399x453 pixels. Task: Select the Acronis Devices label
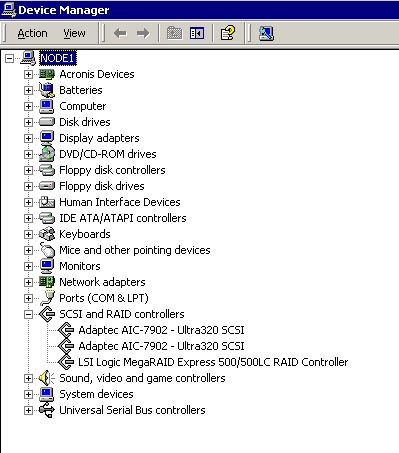[97, 74]
